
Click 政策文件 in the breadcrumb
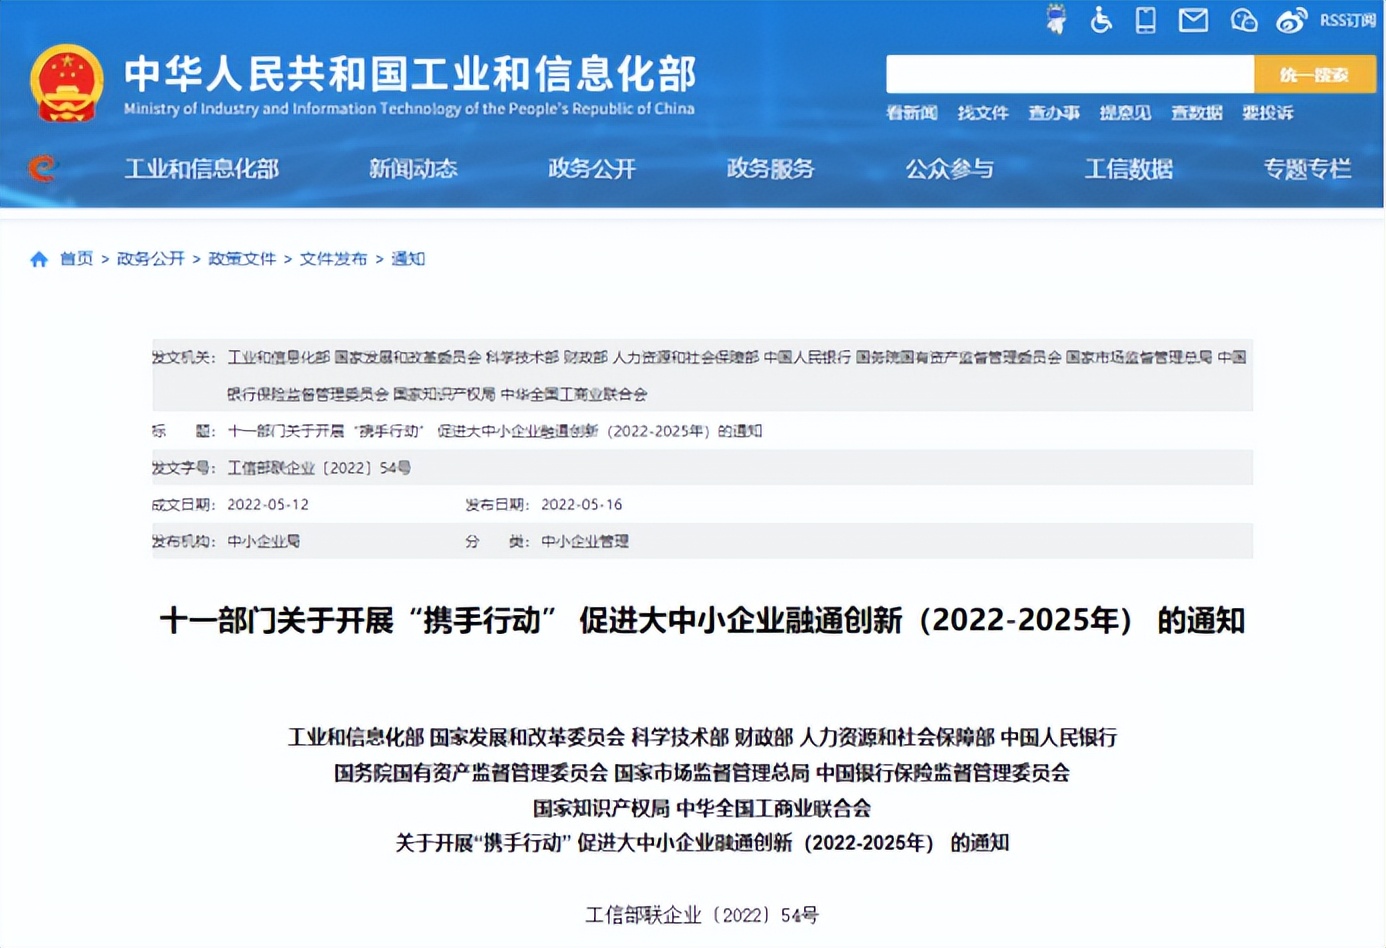(x=242, y=259)
